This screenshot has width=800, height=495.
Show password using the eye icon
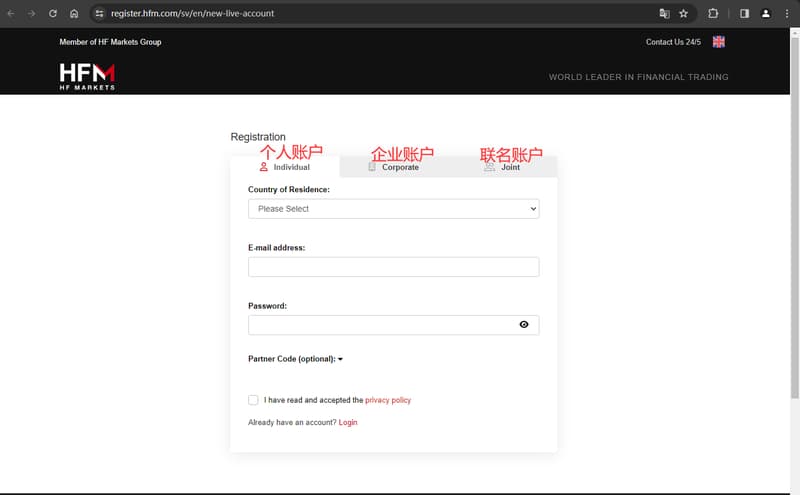pos(524,325)
